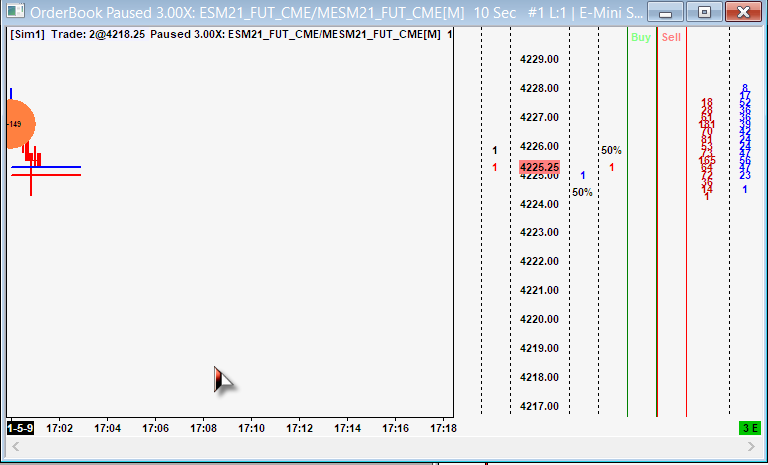Click the green 3 E status indicator
Image resolution: width=768 pixels, height=465 pixels.
750,428
